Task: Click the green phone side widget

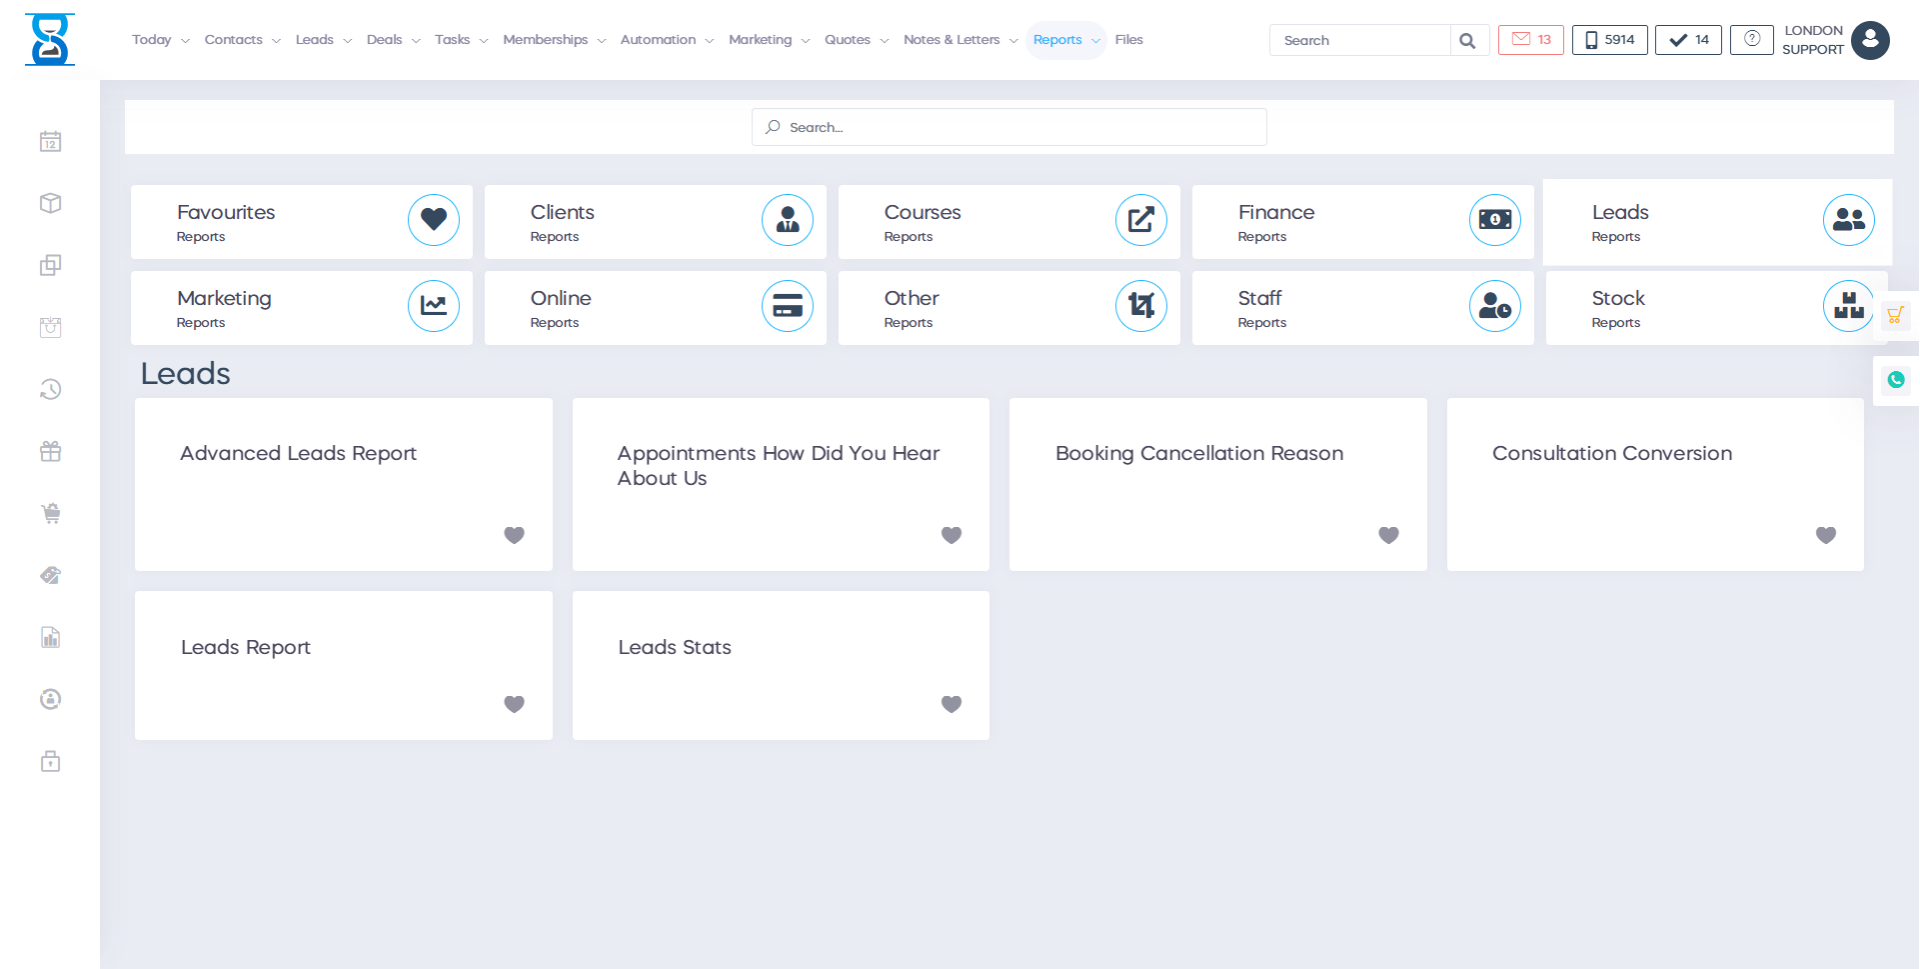Action: click(x=1895, y=380)
